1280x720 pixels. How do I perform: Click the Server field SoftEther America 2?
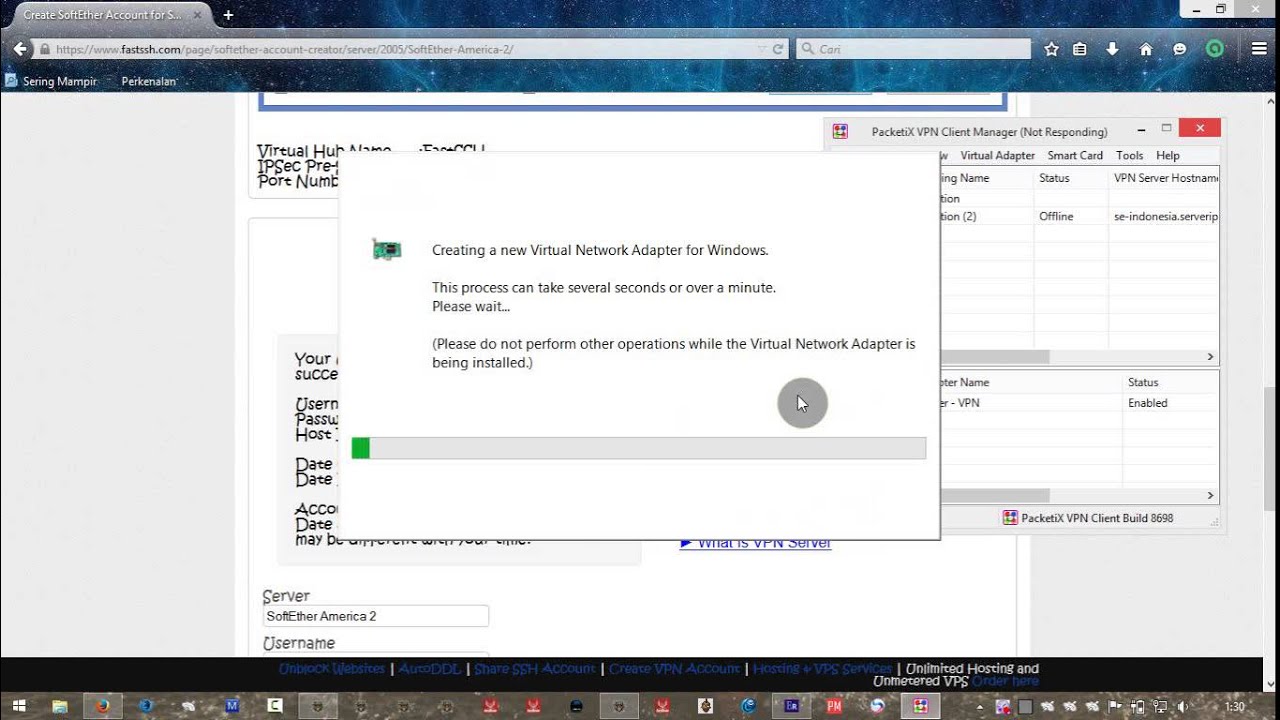(x=375, y=616)
